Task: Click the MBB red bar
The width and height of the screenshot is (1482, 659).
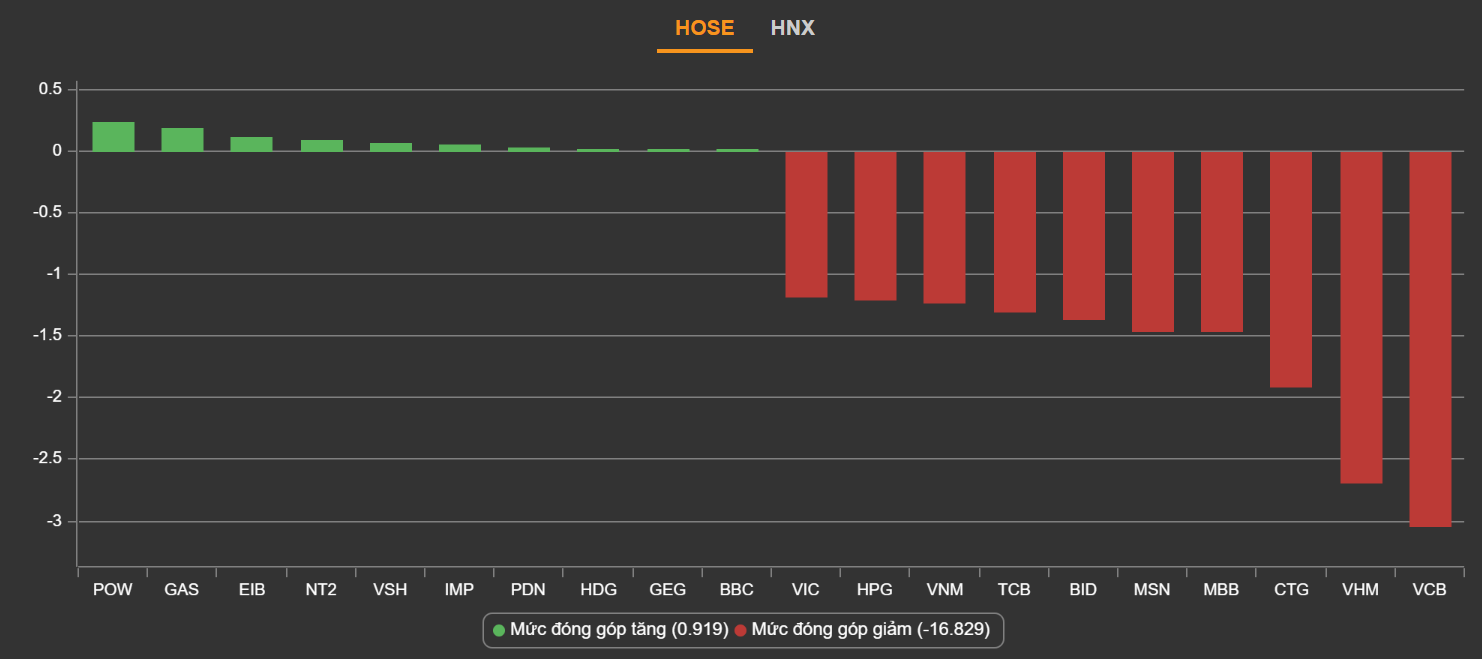Action: coord(1222,241)
